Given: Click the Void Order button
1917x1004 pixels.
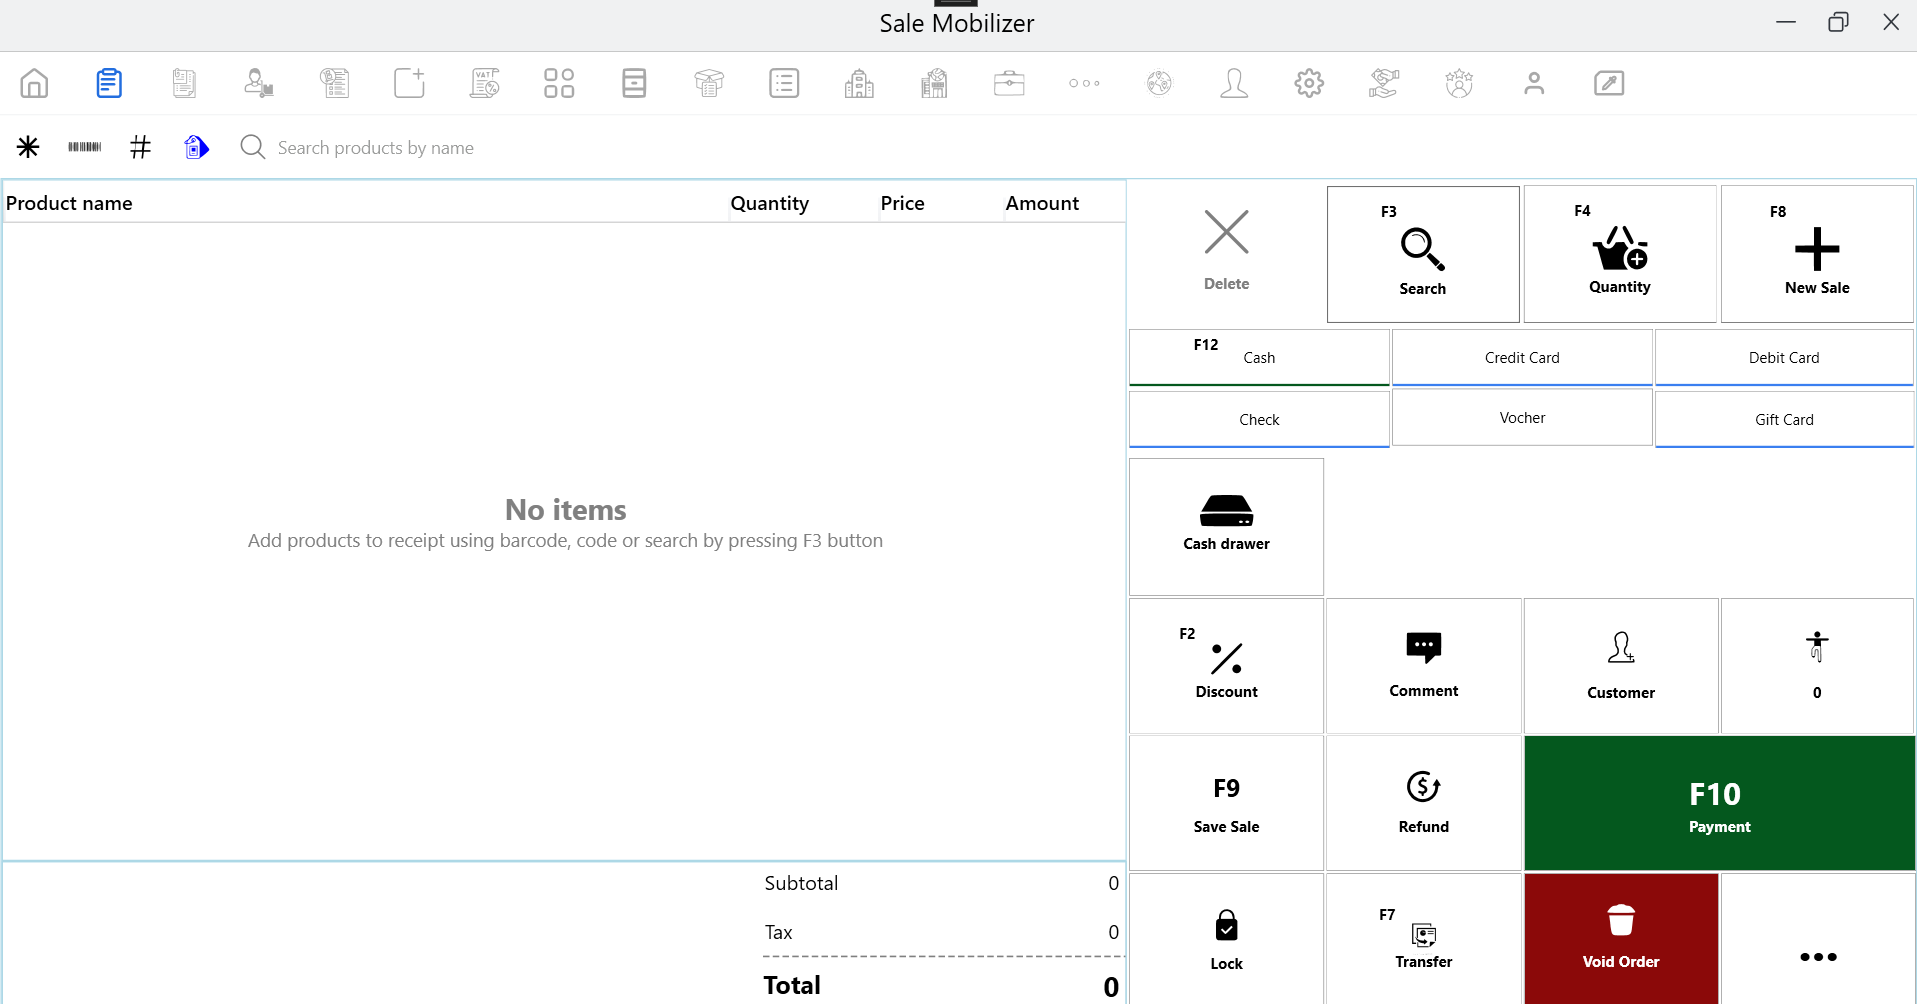Looking at the screenshot, I should 1620,937.
